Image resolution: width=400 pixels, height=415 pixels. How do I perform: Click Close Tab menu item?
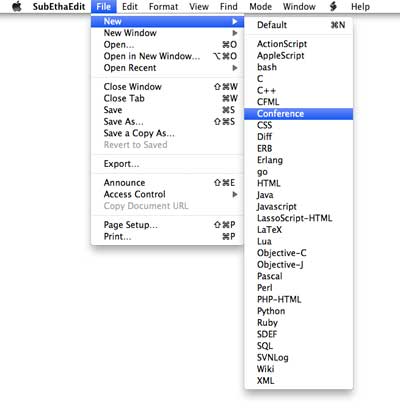(x=167, y=98)
